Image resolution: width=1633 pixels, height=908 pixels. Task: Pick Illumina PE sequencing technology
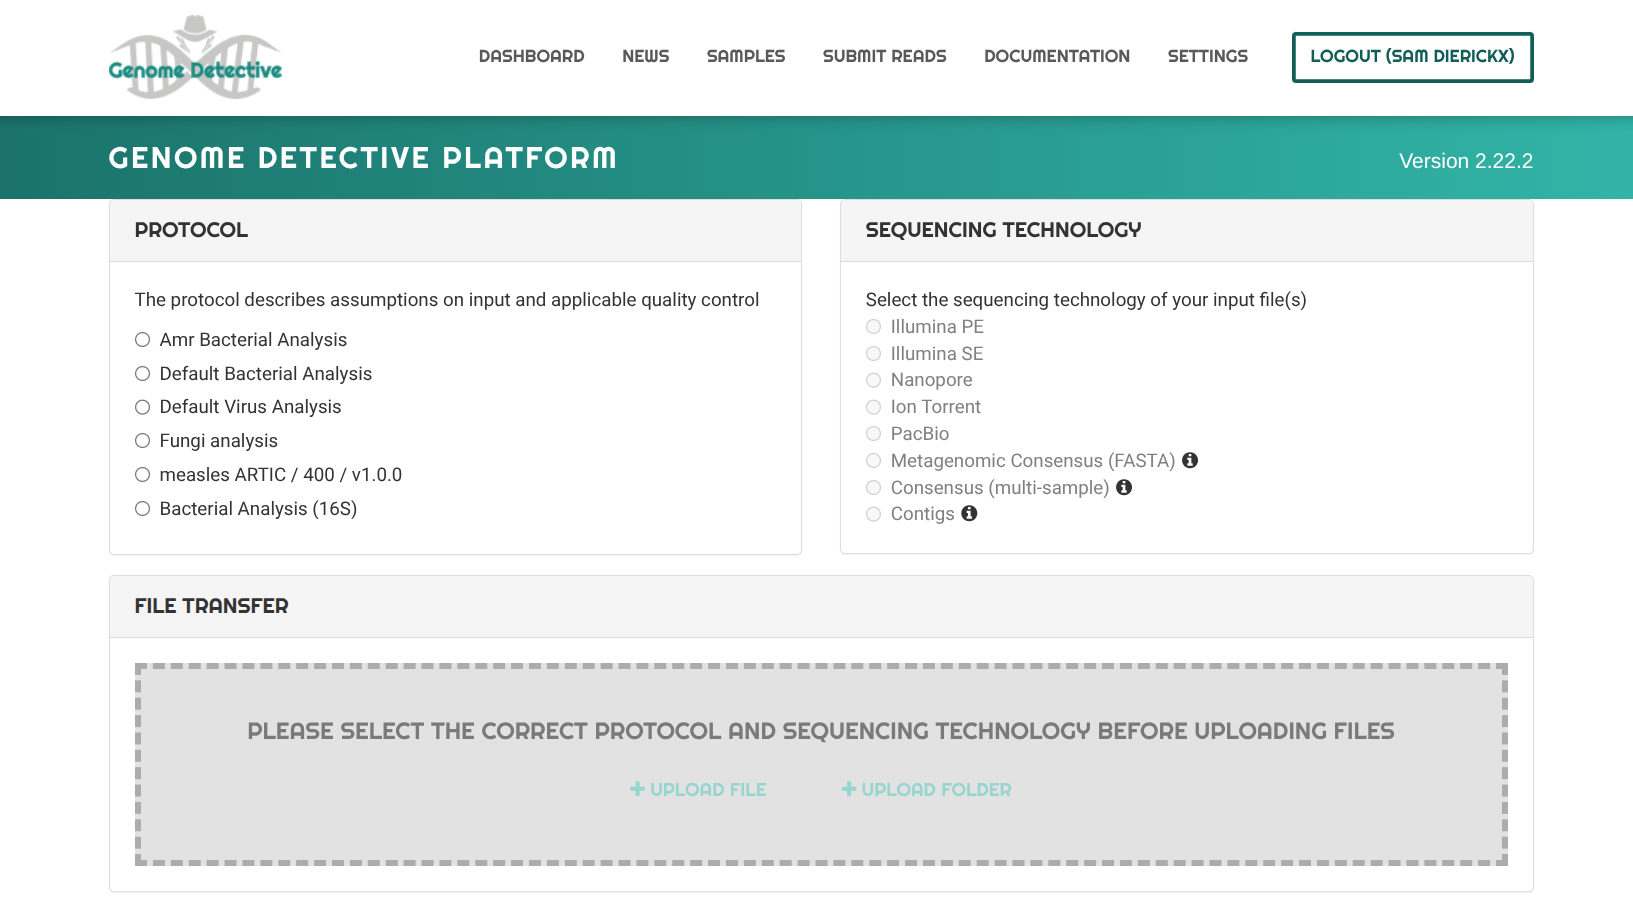[874, 327]
